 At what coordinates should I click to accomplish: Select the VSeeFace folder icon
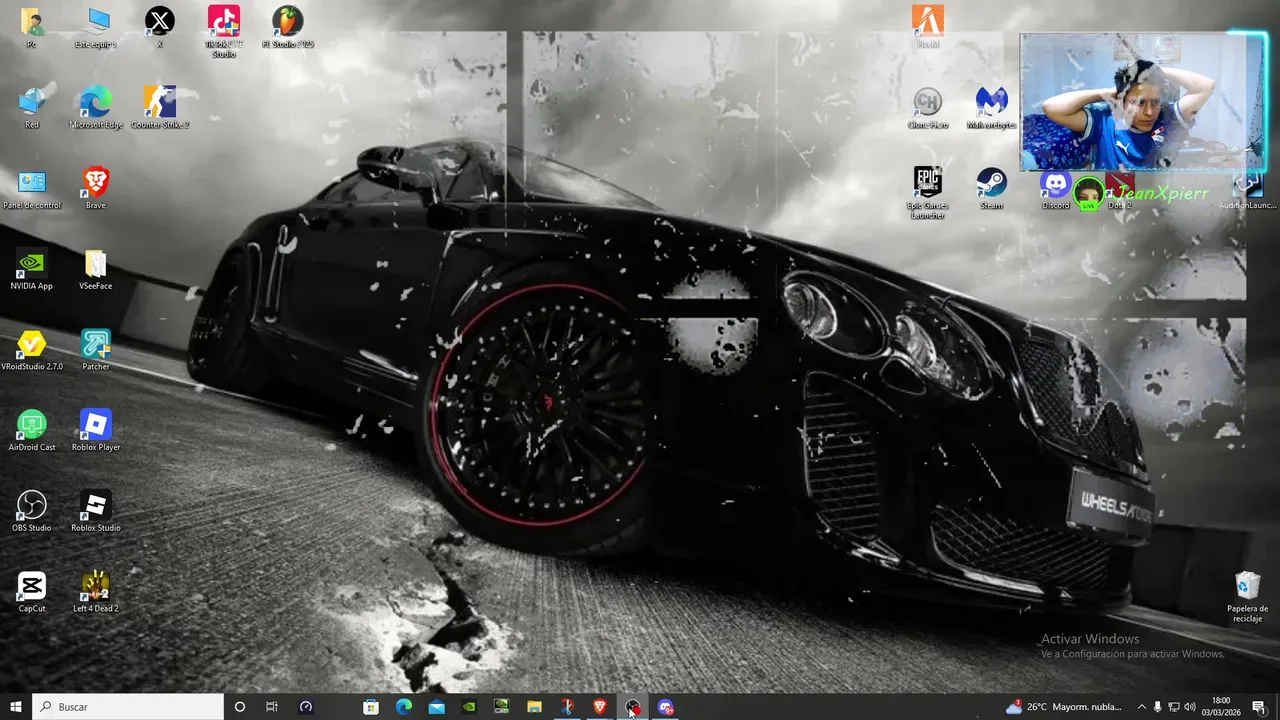96,269
